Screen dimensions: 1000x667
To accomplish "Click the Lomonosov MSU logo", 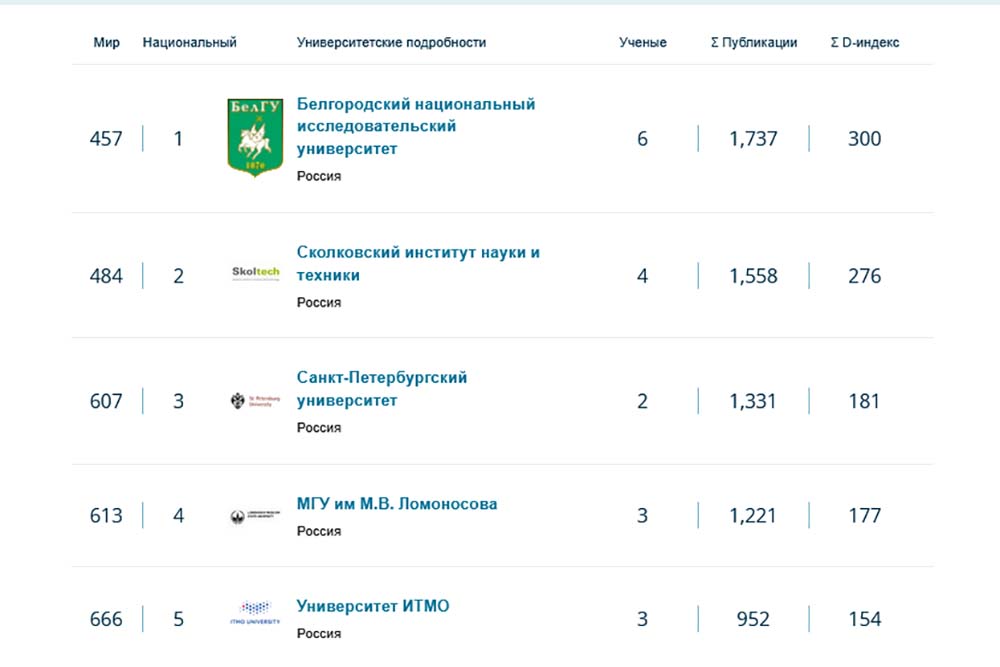I will tap(256, 516).
